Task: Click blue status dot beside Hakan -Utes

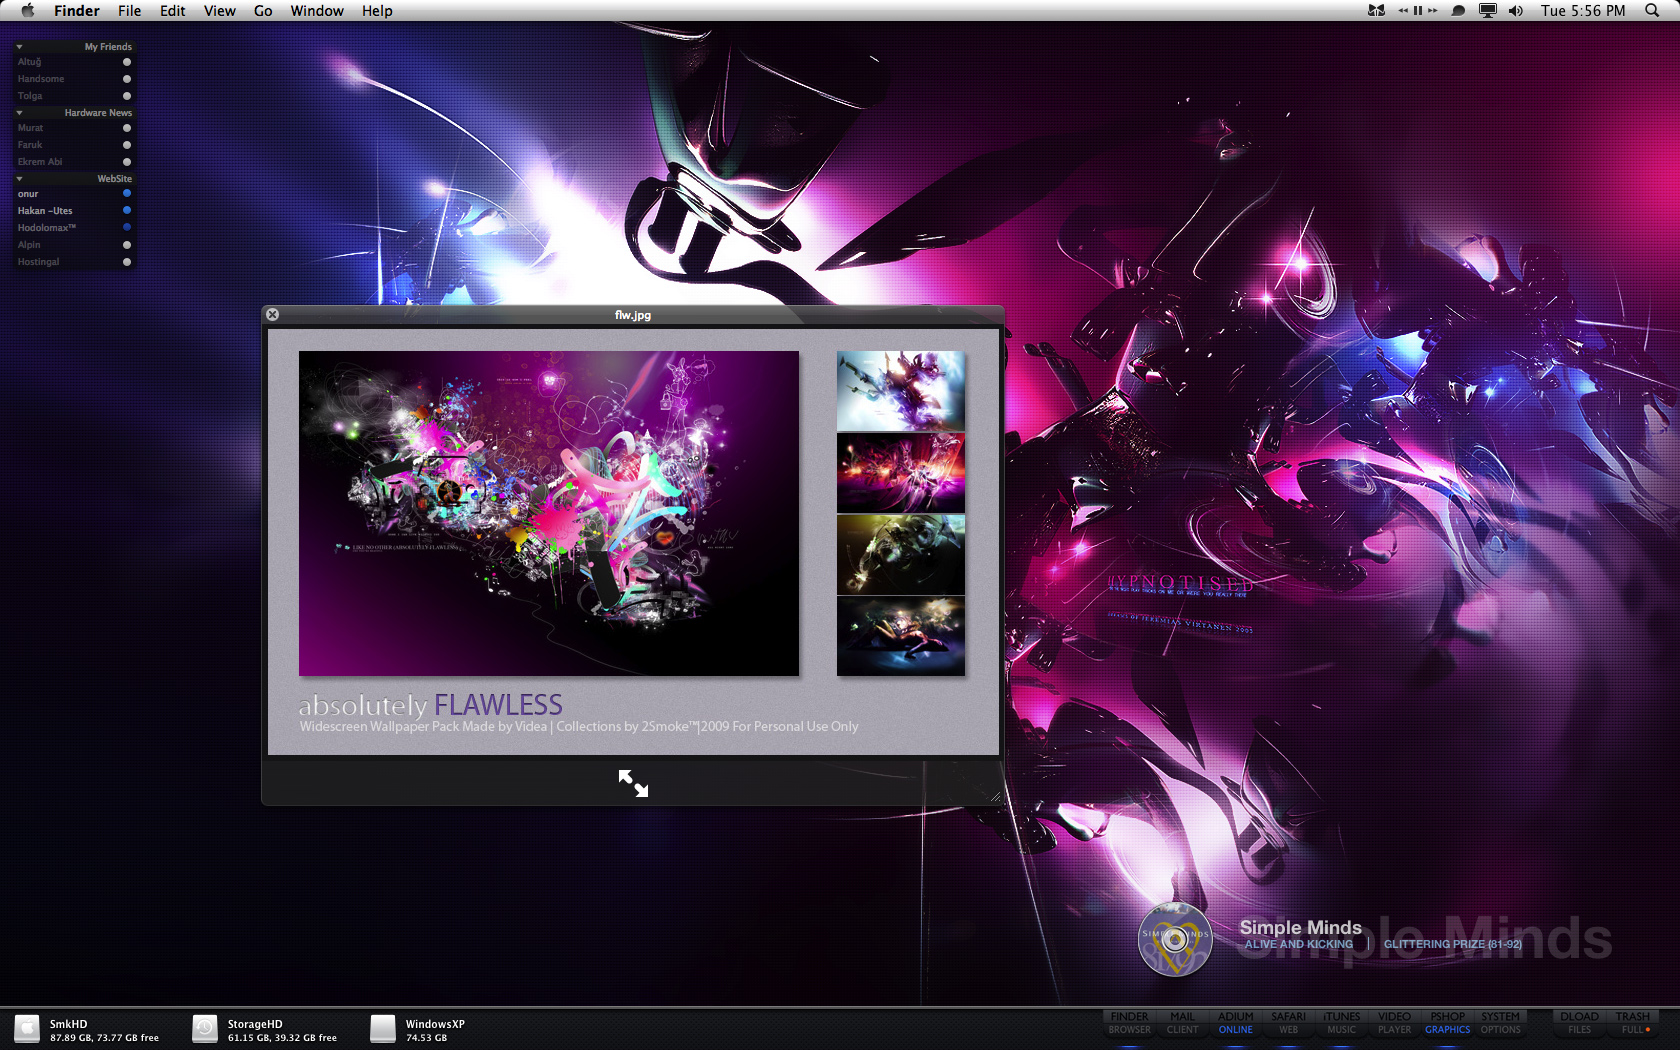Action: click(127, 211)
